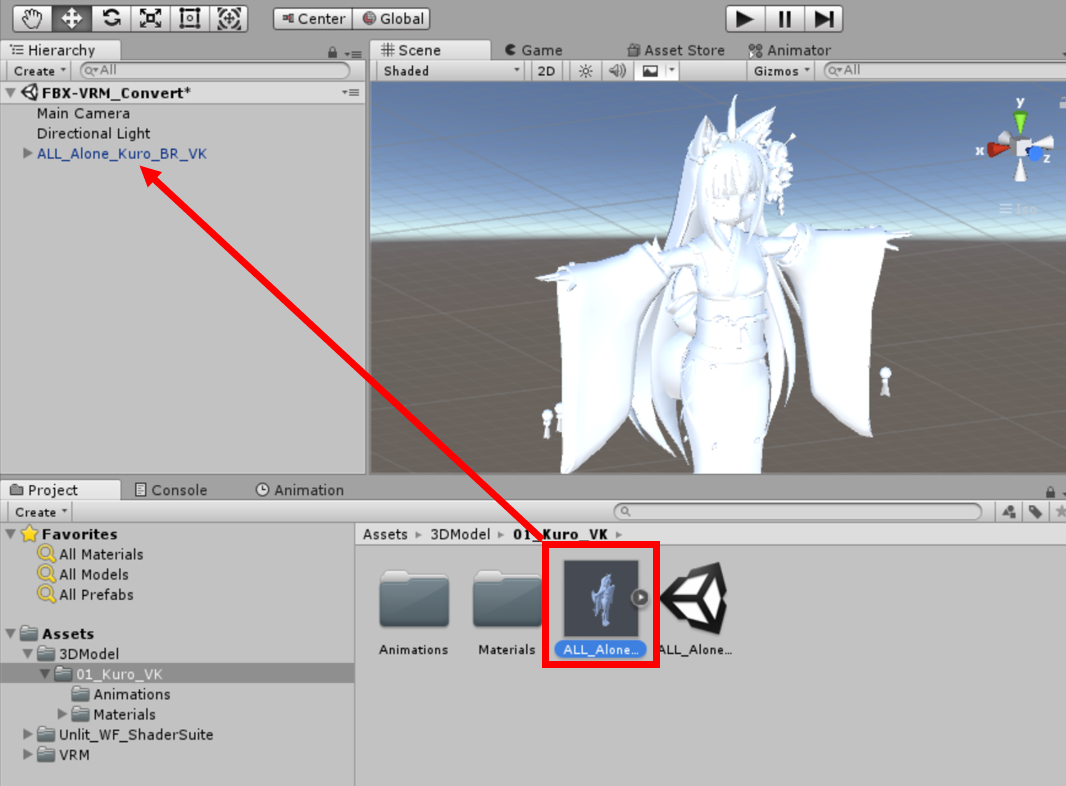Click the Step forward button
This screenshot has width=1066, height=786.
tap(823, 18)
